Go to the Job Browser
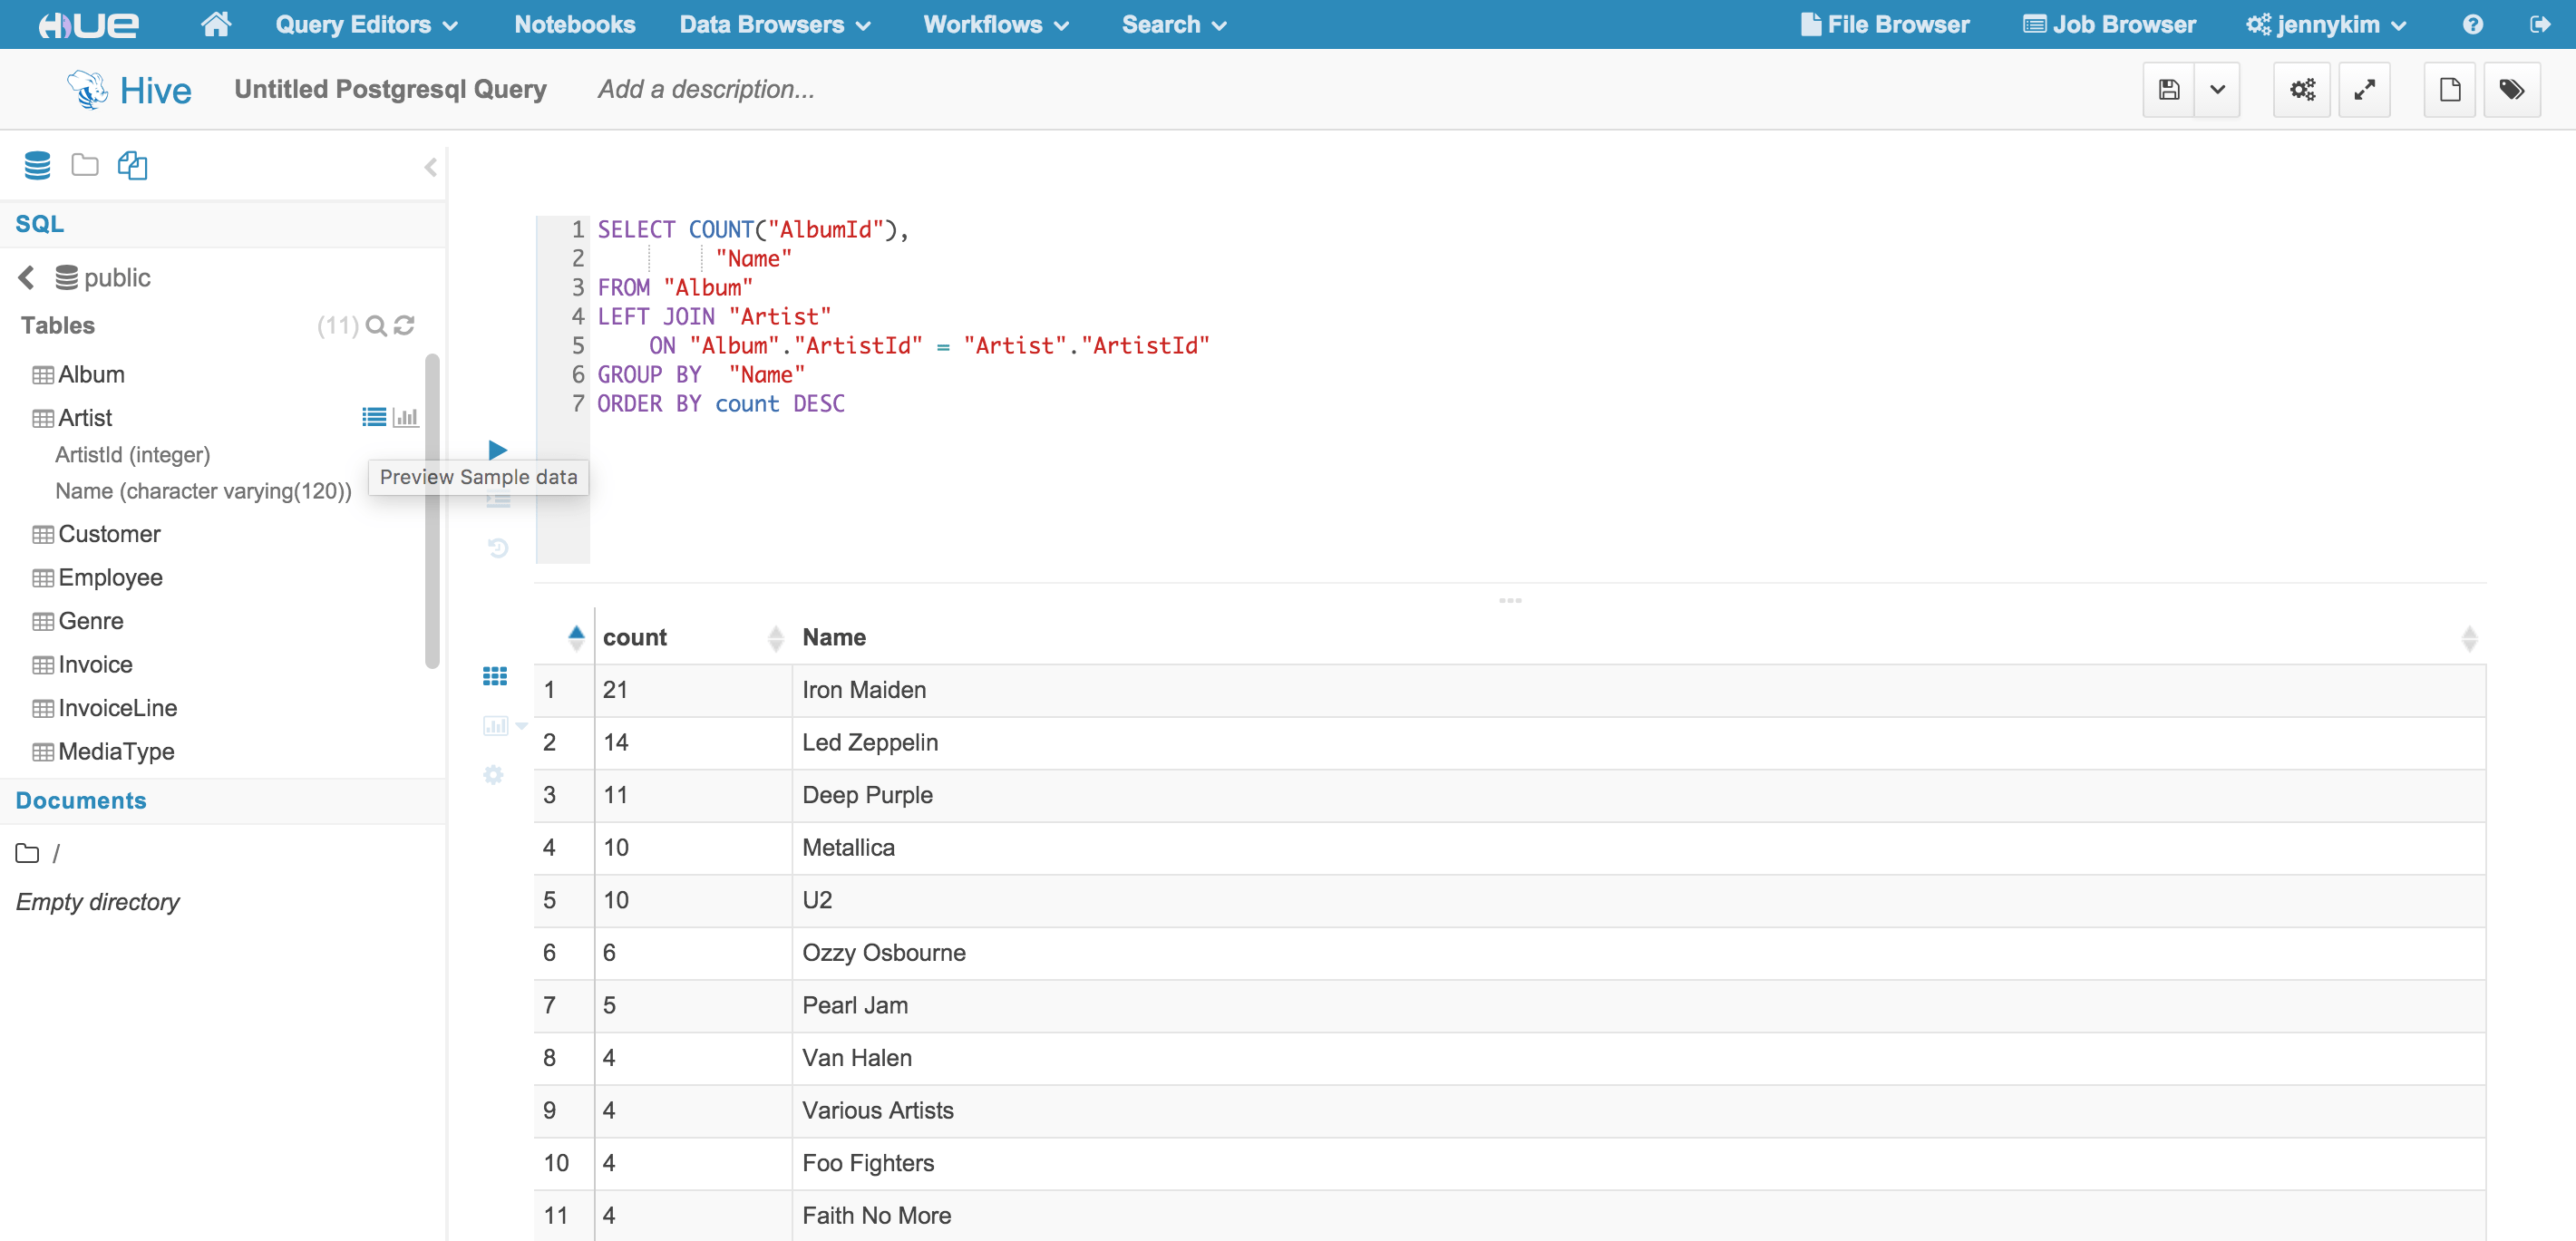This screenshot has height=1241, width=2576. pos(2109,24)
